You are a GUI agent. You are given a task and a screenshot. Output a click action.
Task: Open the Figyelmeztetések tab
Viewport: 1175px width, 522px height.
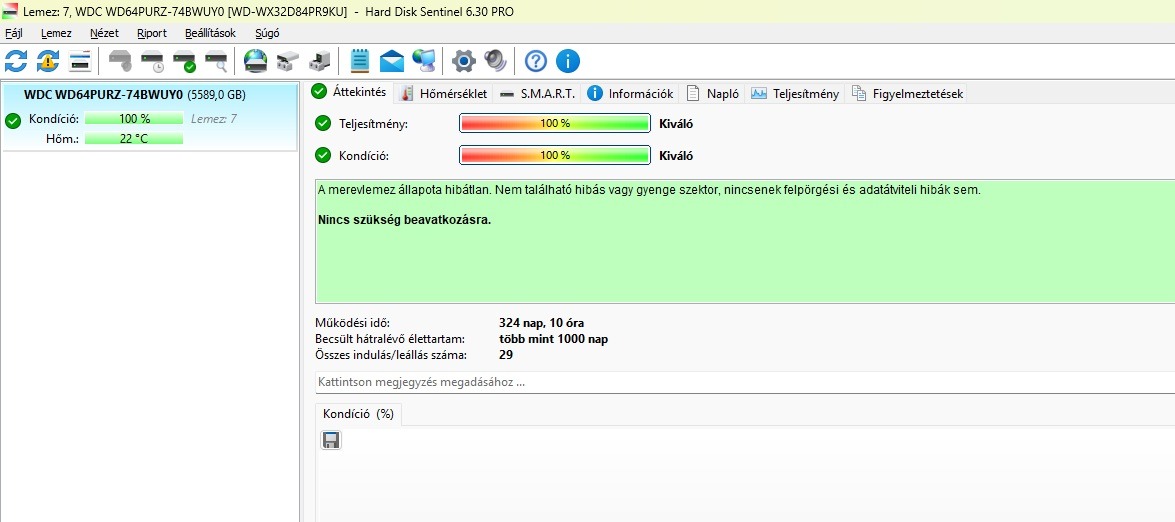[x=907, y=94]
